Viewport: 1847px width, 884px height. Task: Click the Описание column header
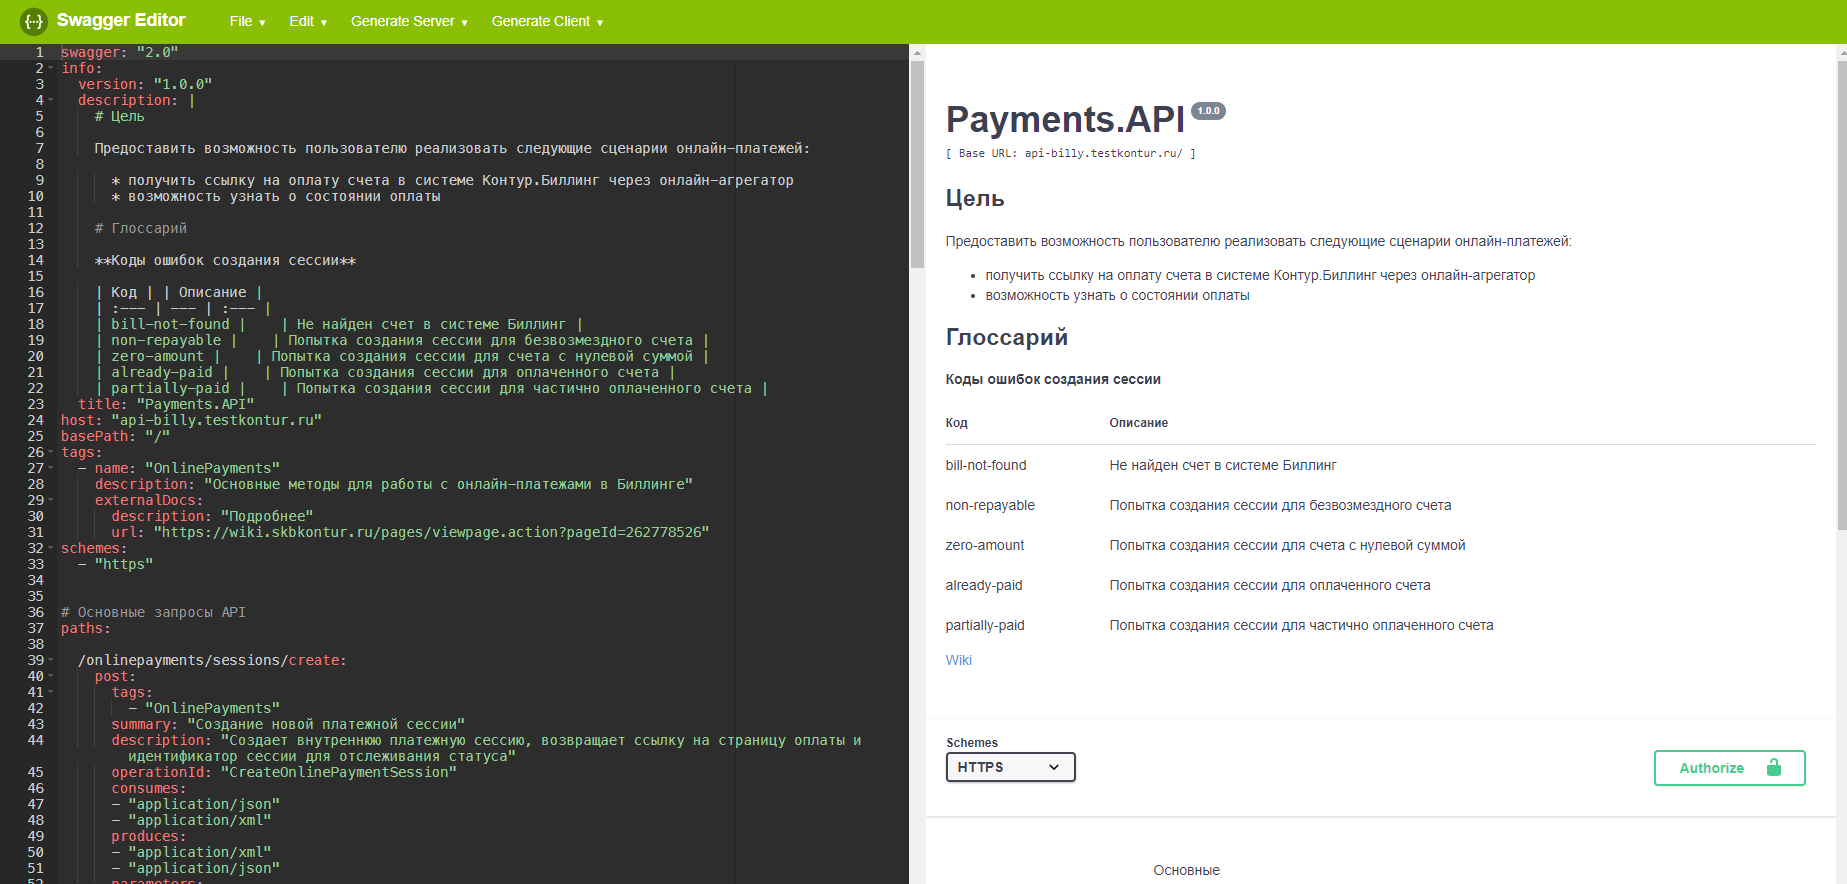pyautogui.click(x=1138, y=423)
